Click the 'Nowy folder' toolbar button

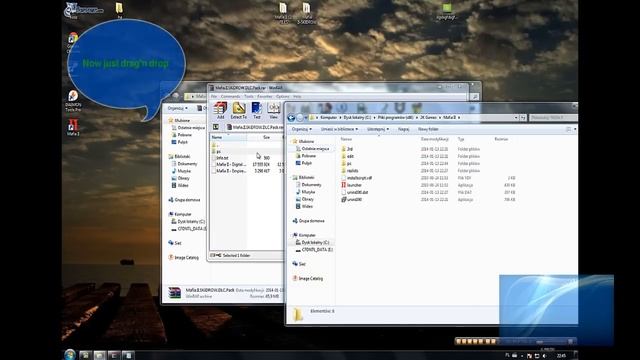click(428, 129)
